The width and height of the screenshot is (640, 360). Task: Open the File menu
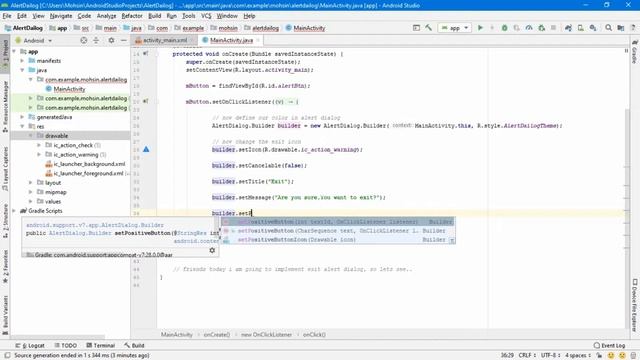(x=7, y=16)
